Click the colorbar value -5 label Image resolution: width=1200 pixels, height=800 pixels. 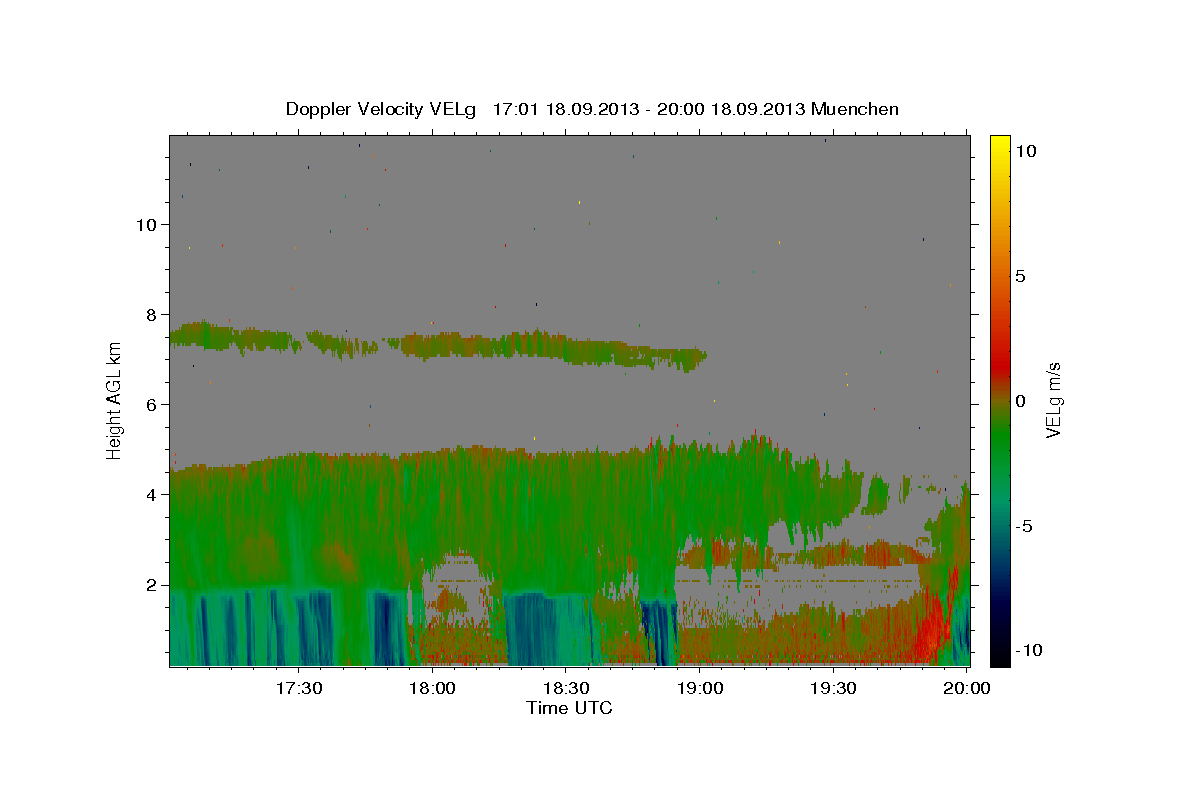1024,526
